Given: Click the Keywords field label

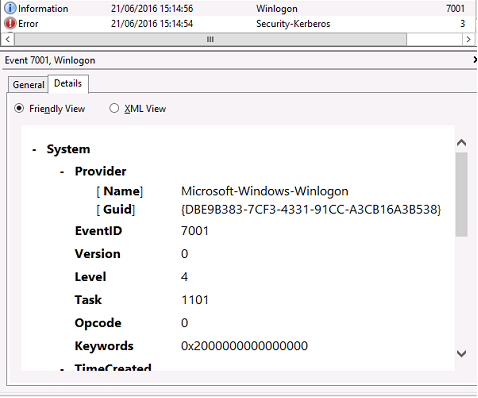Looking at the screenshot, I should (x=104, y=346).
